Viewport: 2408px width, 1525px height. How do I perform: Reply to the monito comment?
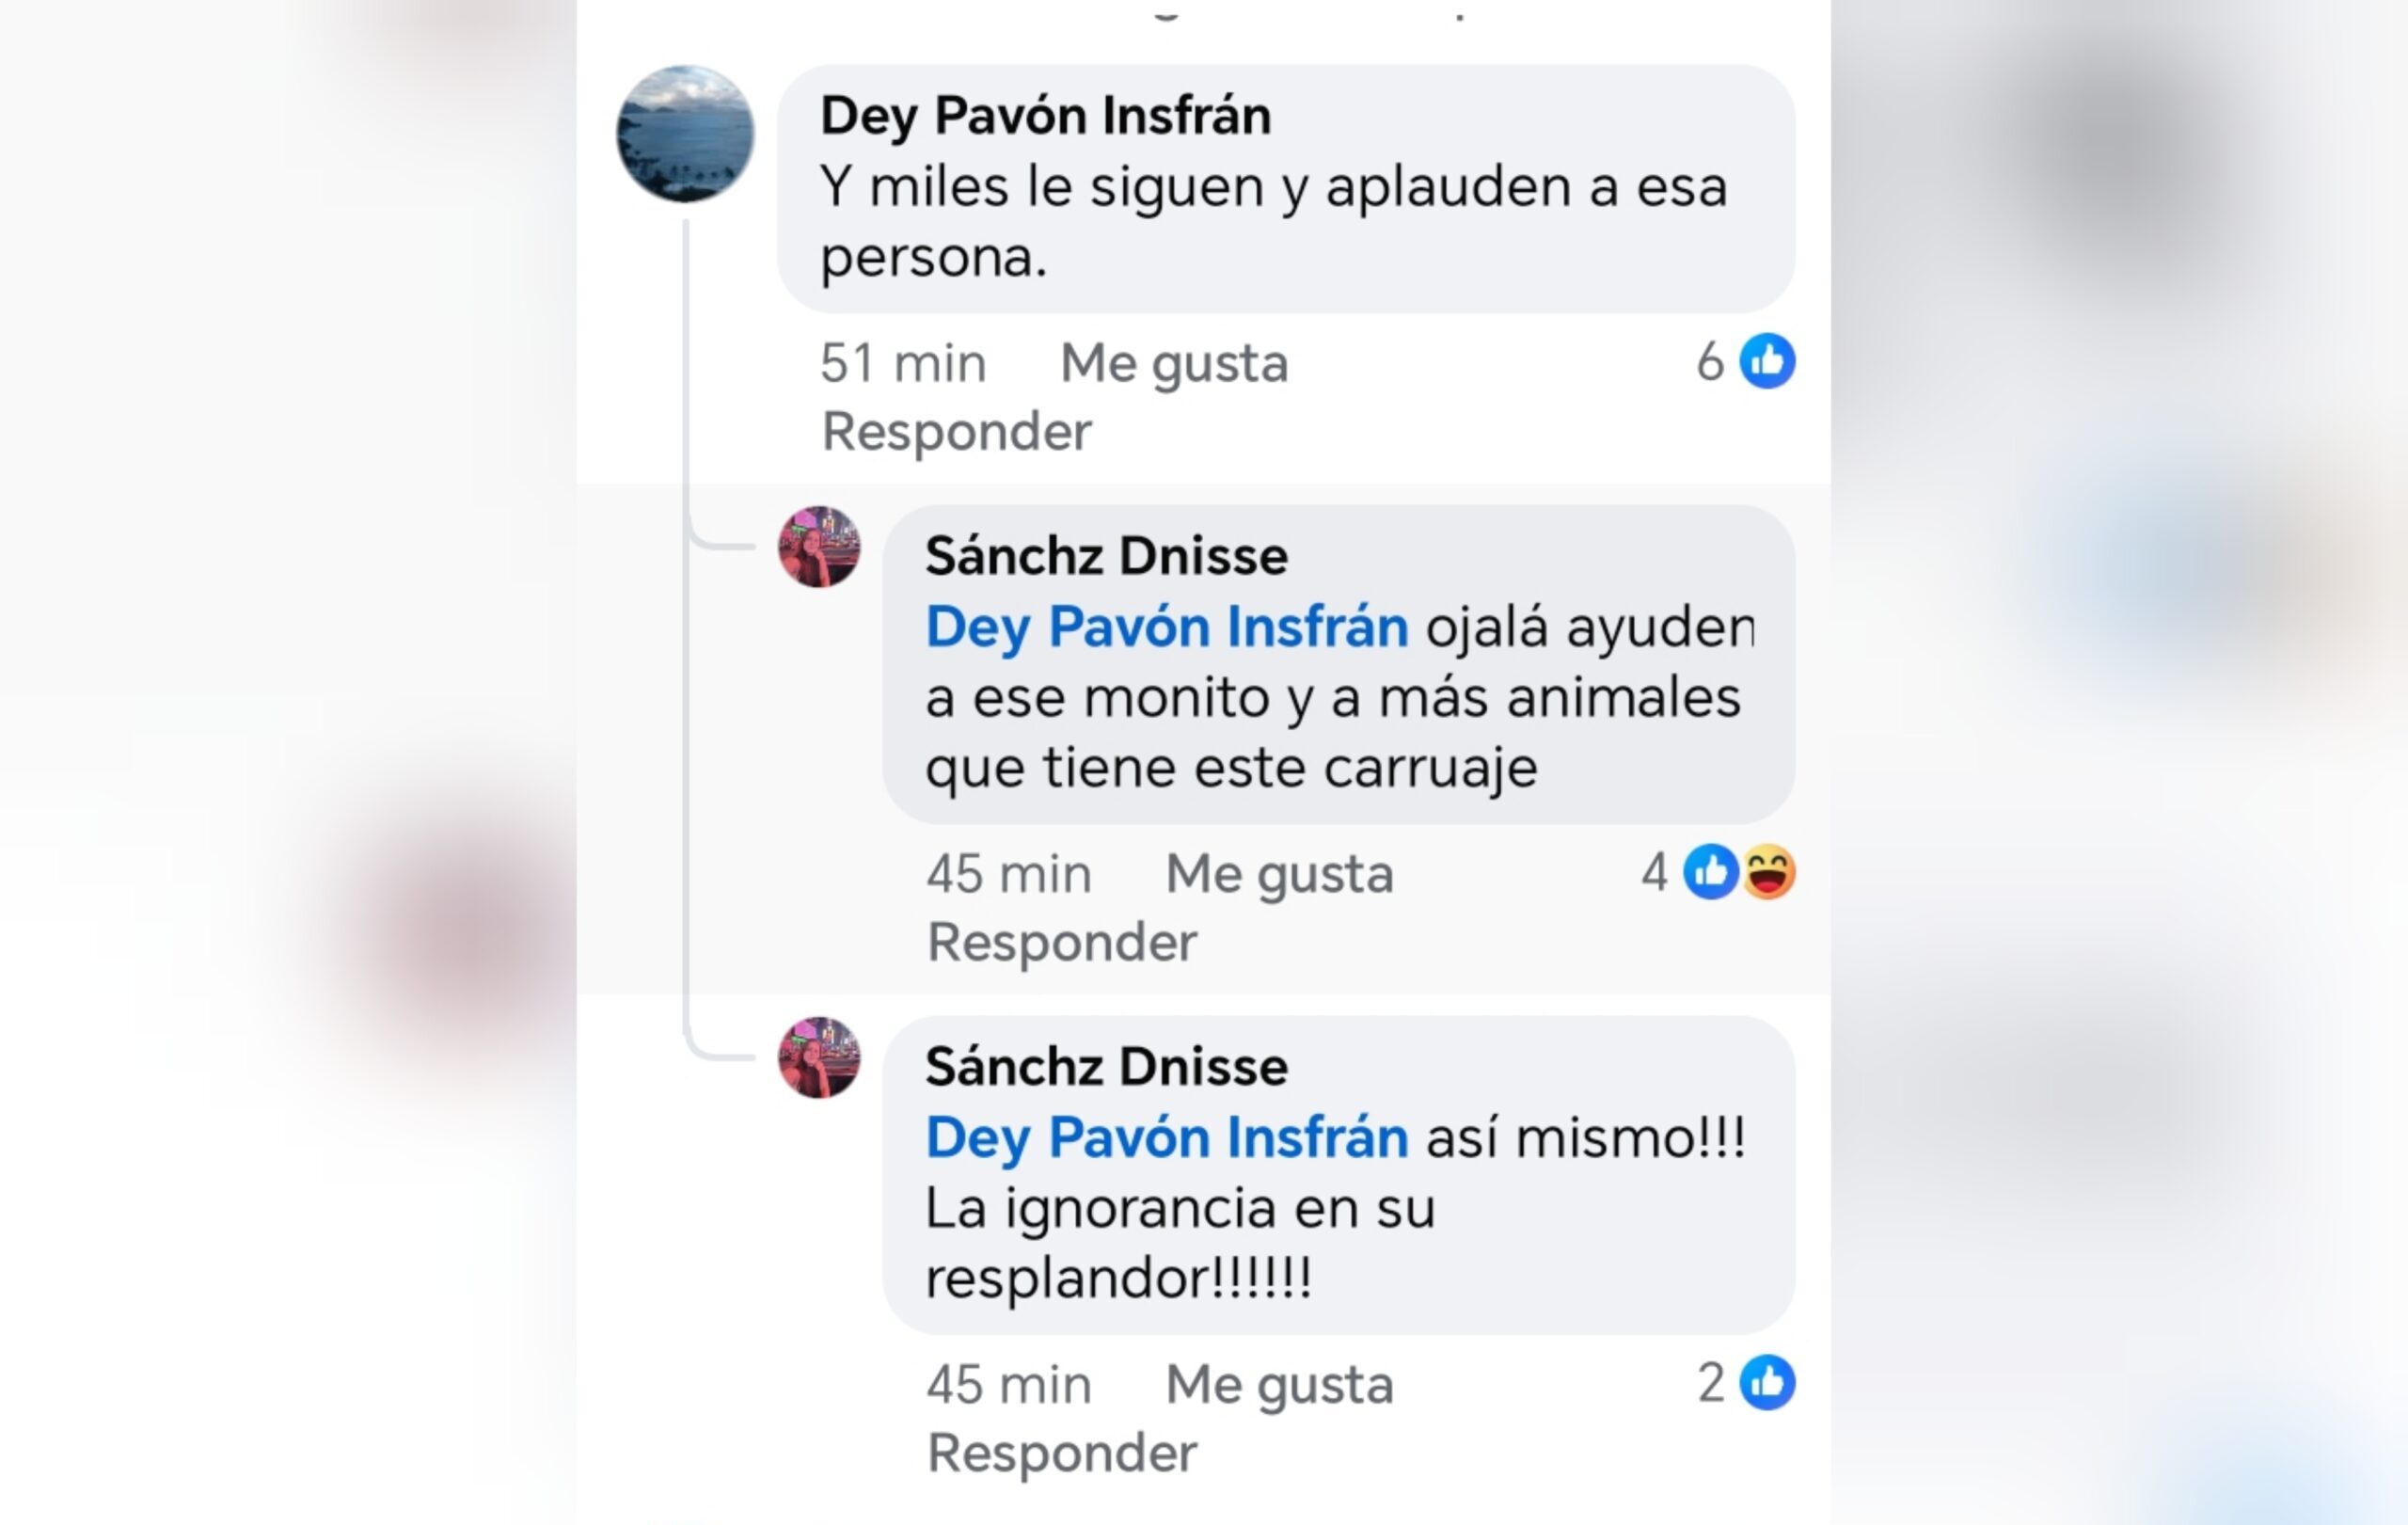coord(1061,942)
